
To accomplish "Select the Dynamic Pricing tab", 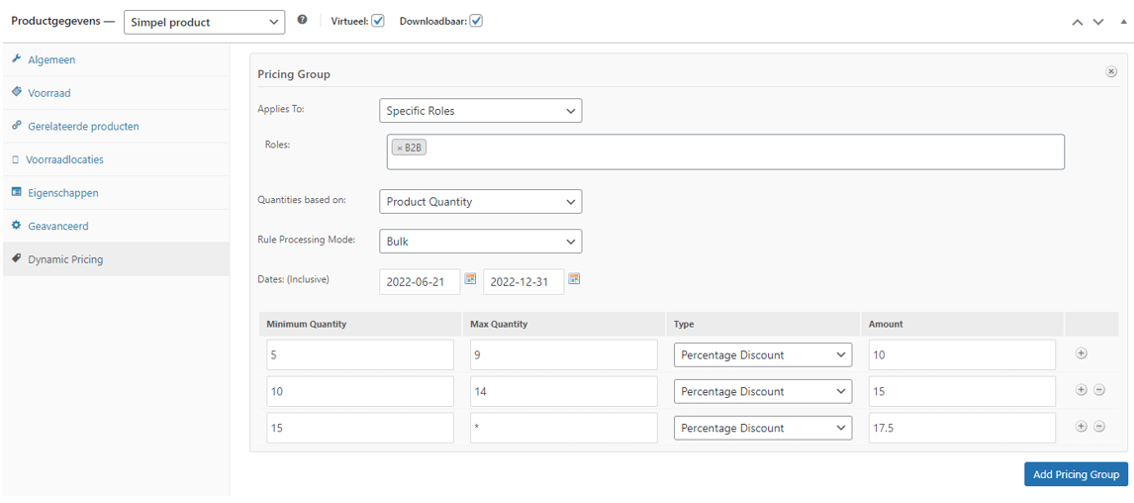I will tap(115, 259).
